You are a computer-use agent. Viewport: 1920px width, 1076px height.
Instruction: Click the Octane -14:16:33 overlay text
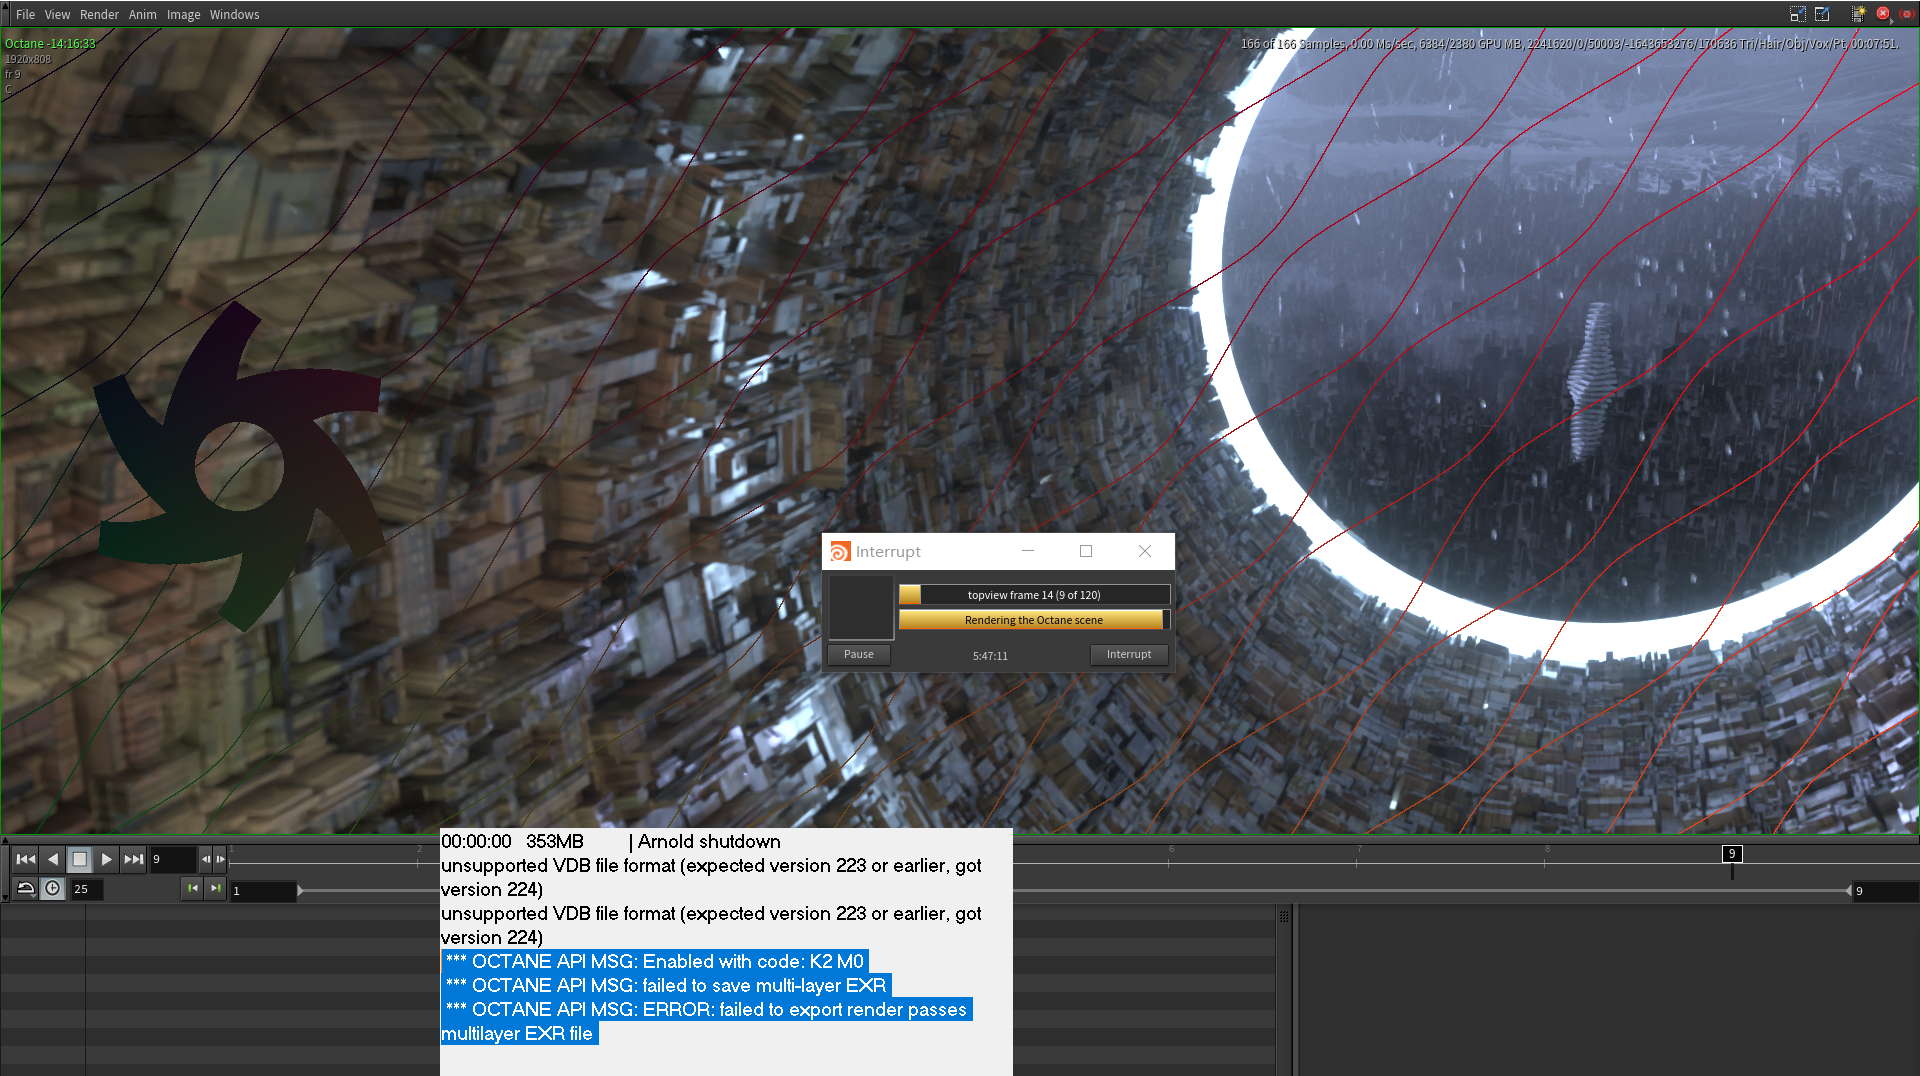pyautogui.click(x=50, y=44)
